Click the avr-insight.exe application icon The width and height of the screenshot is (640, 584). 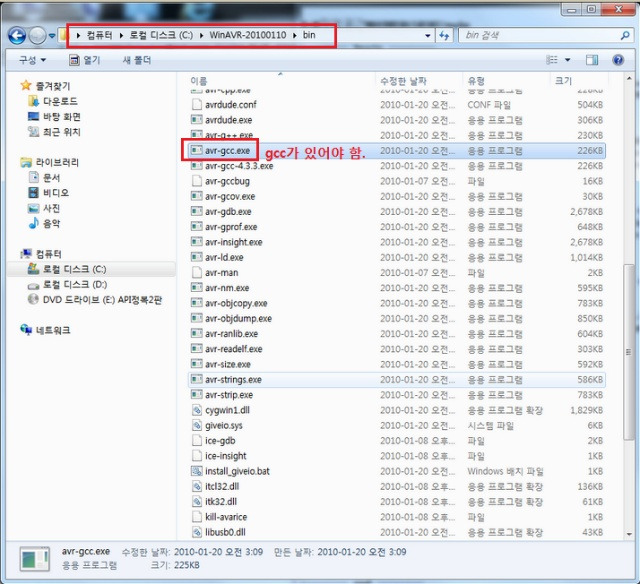click(197, 242)
